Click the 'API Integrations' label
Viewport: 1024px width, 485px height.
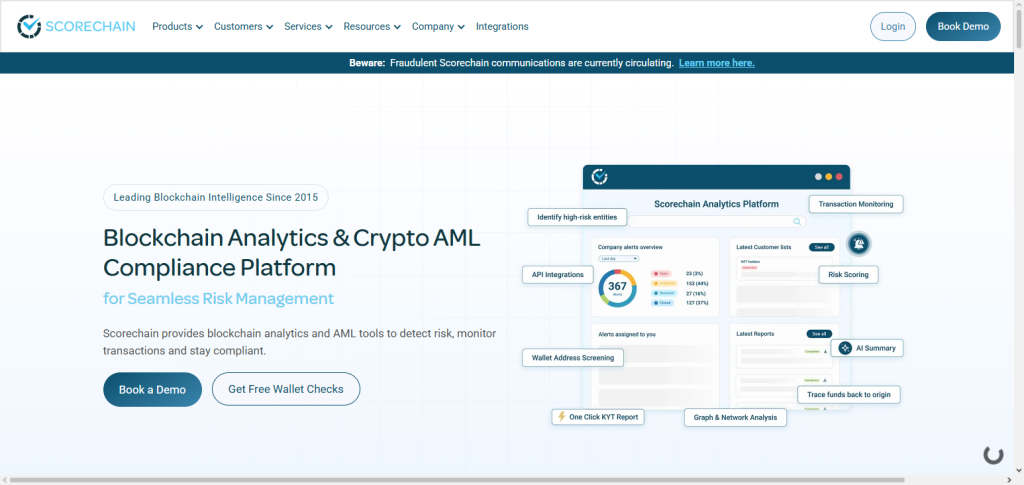coord(558,274)
